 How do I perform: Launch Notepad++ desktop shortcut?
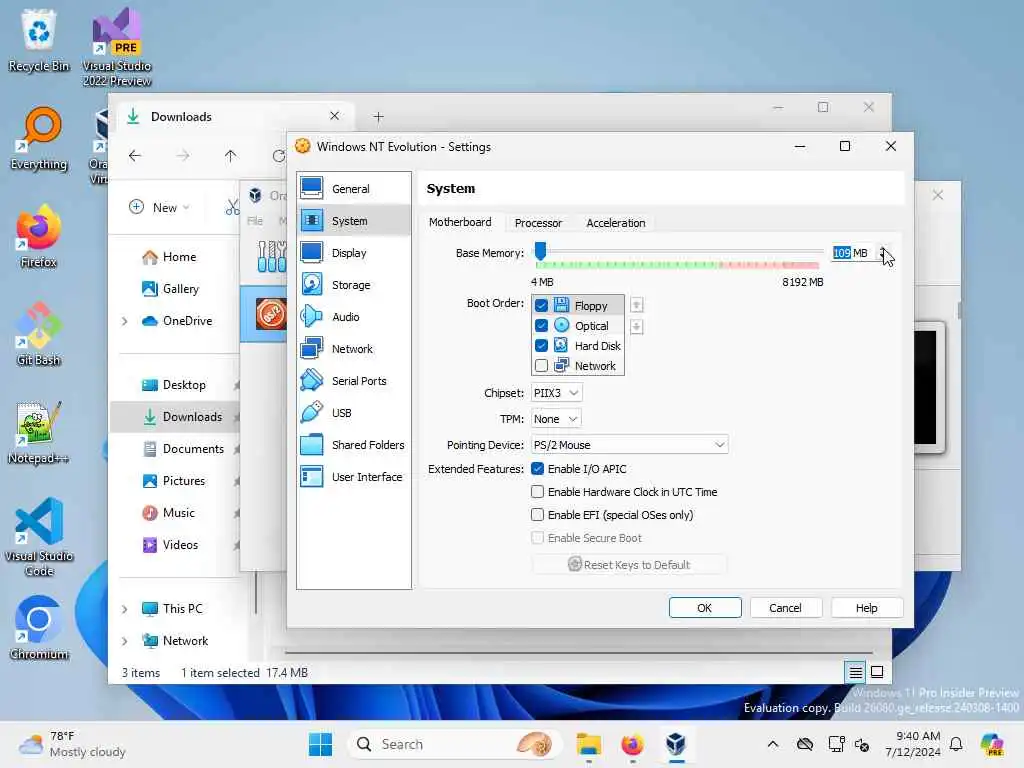click(x=39, y=432)
